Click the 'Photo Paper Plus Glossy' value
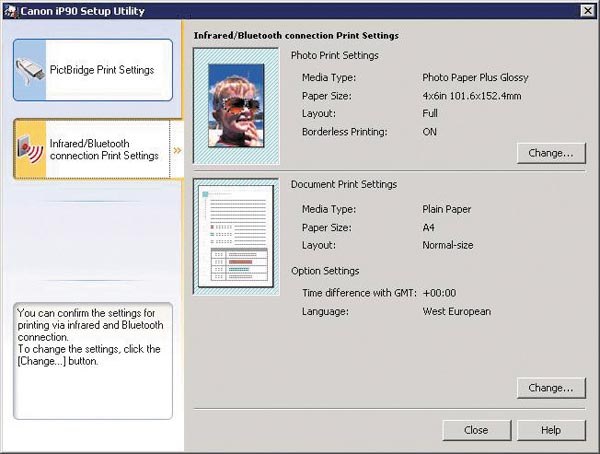The image size is (600, 454). point(475,78)
